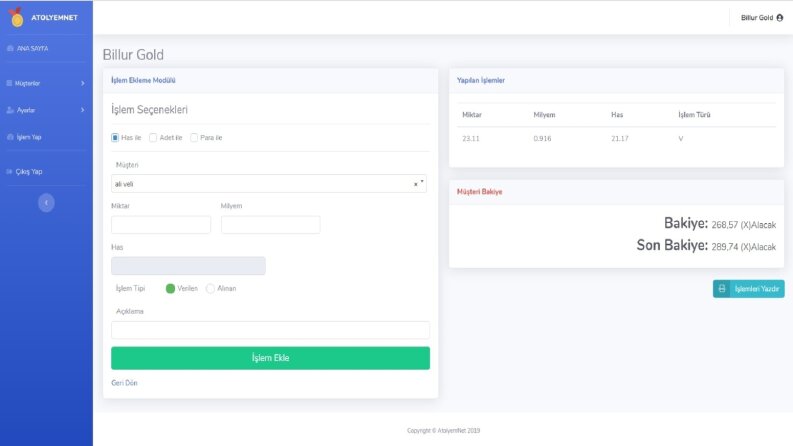Select the Adet ile option
This screenshot has width=793, height=446.
153,138
